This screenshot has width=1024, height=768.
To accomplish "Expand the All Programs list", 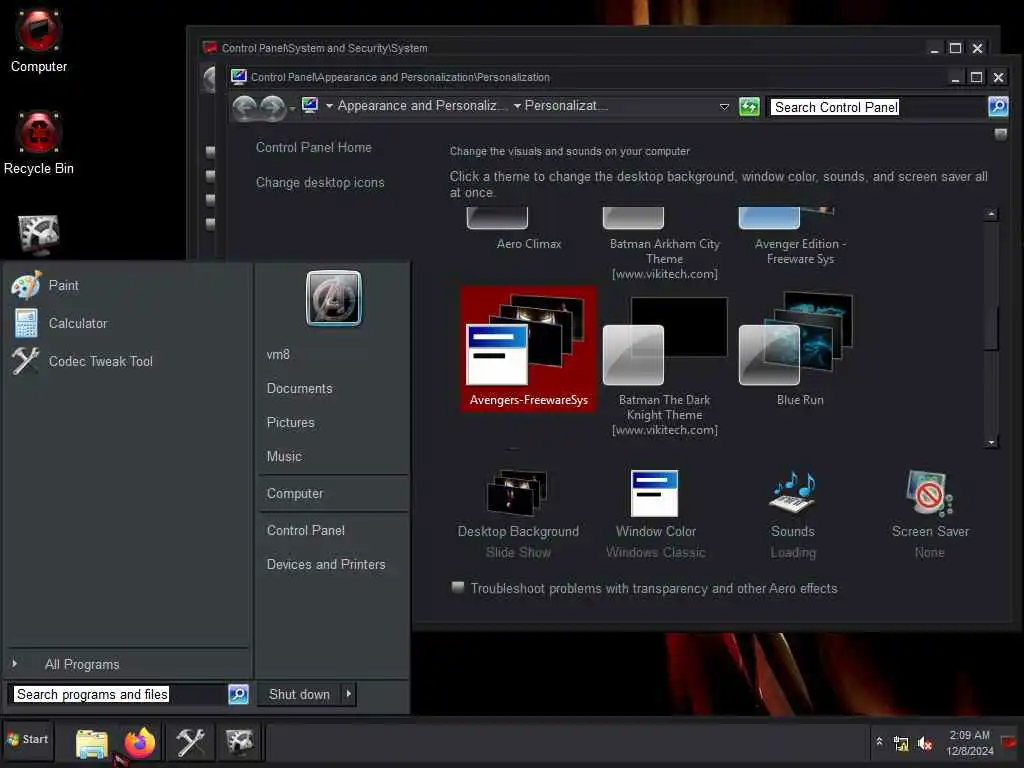I will click(x=82, y=664).
